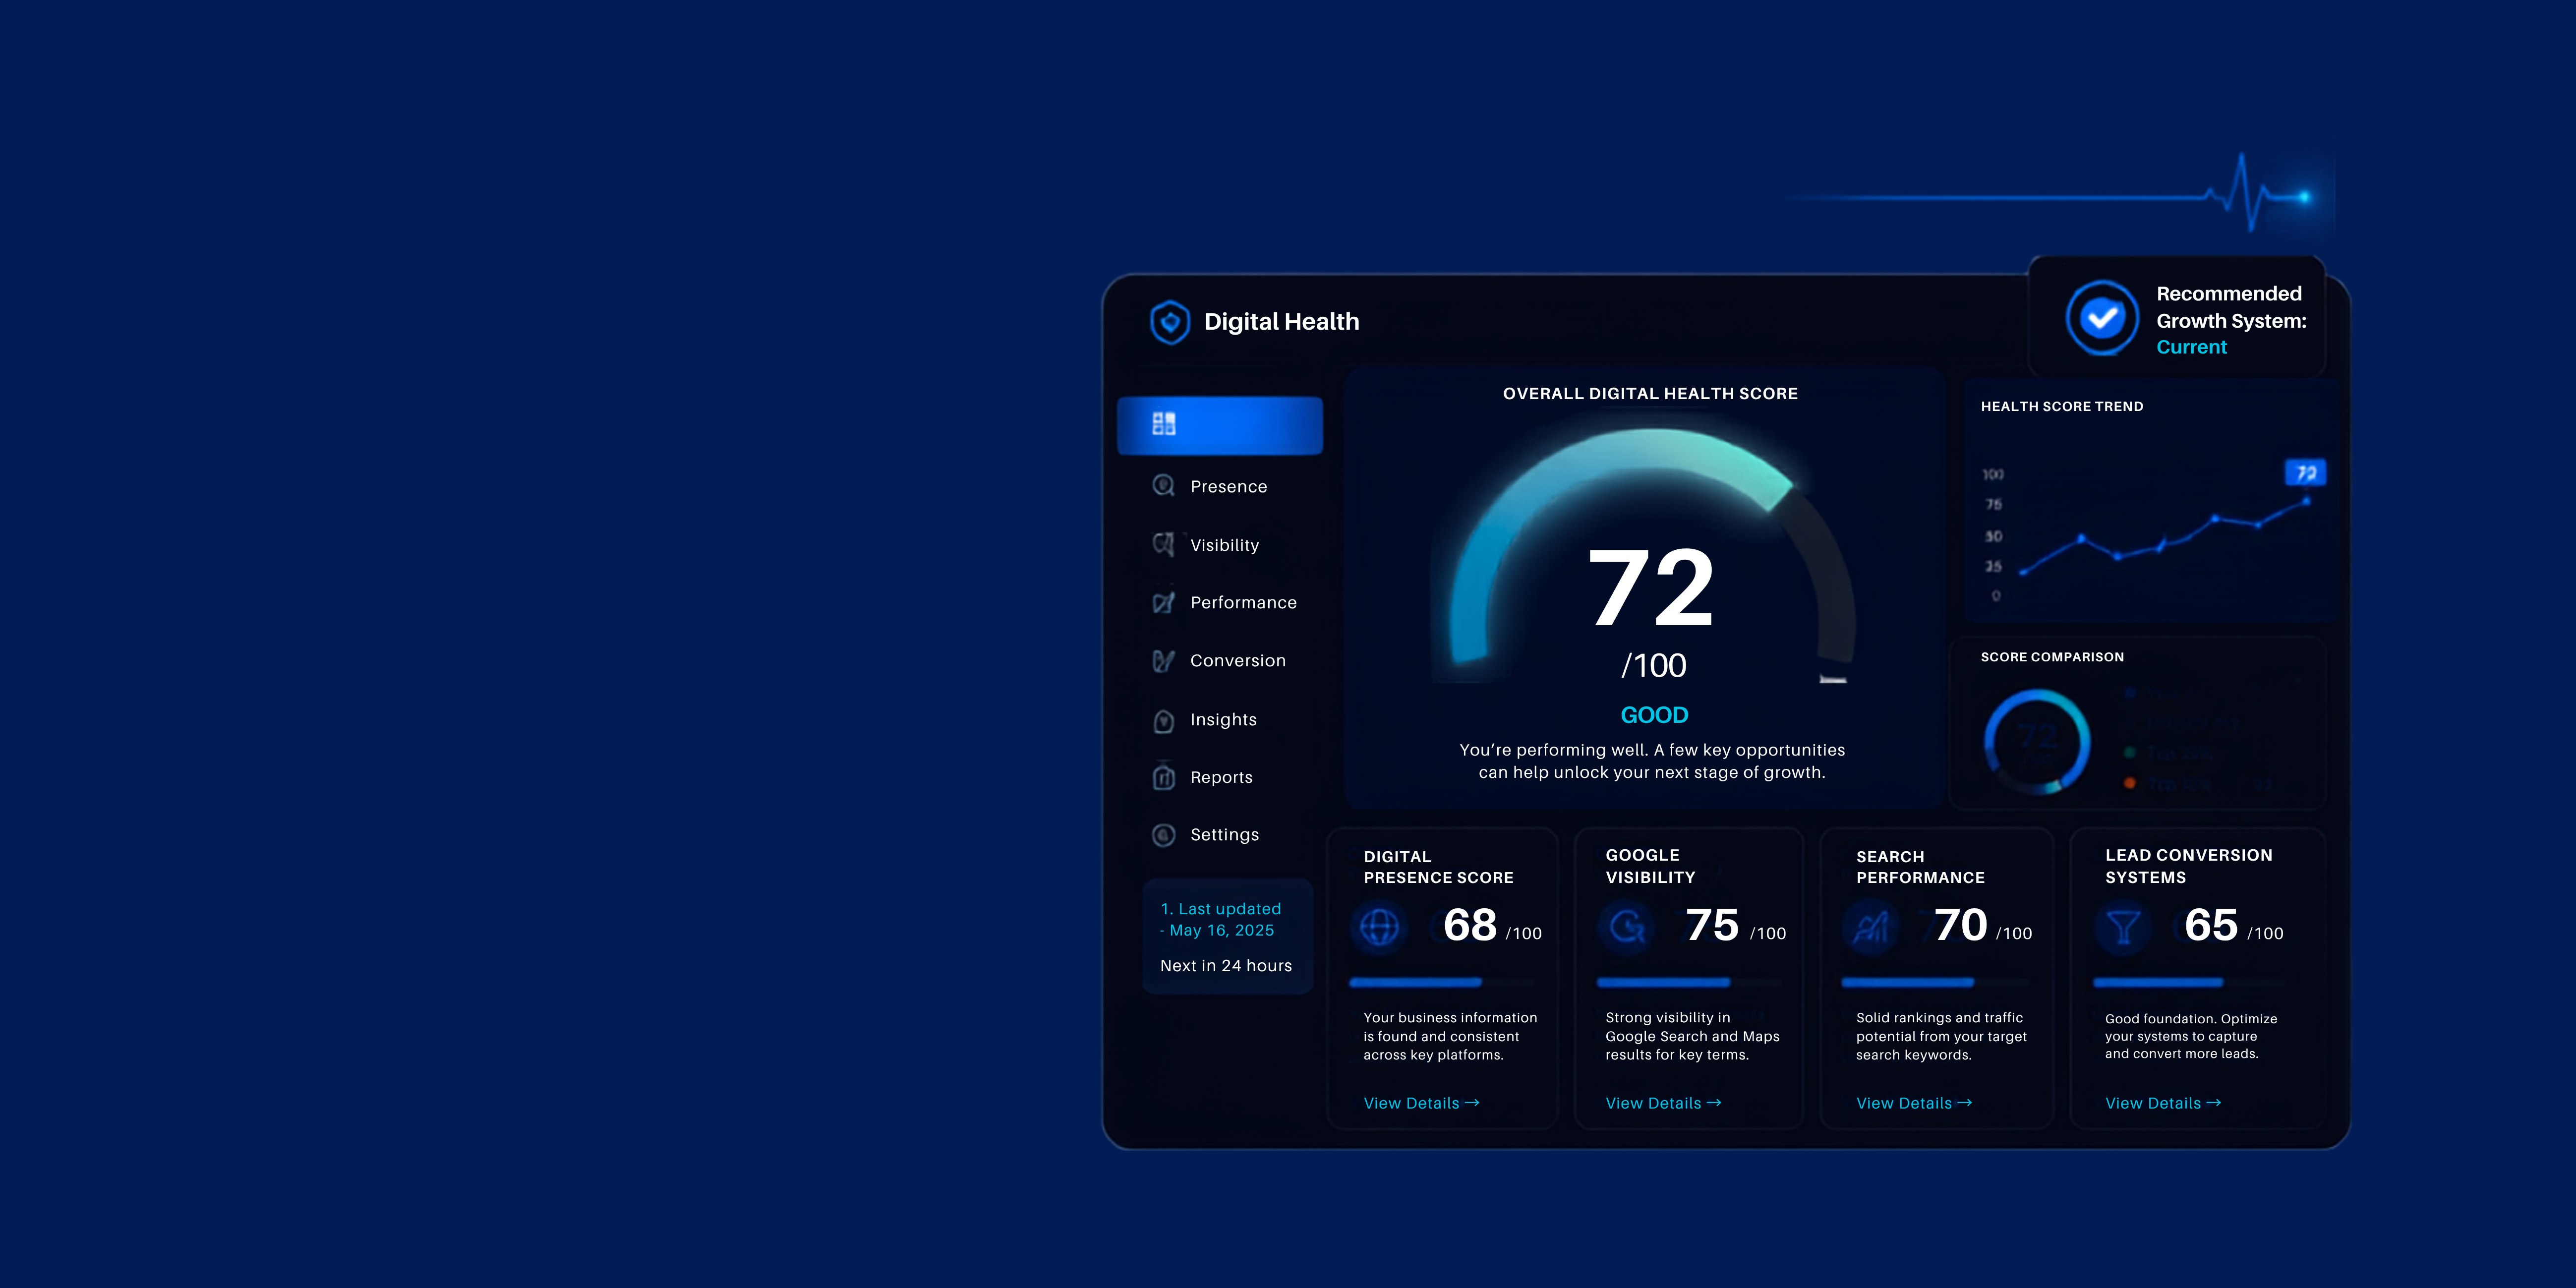The width and height of the screenshot is (2576, 1288).
Task: Open the Visibility menu item
Action: [x=1224, y=545]
